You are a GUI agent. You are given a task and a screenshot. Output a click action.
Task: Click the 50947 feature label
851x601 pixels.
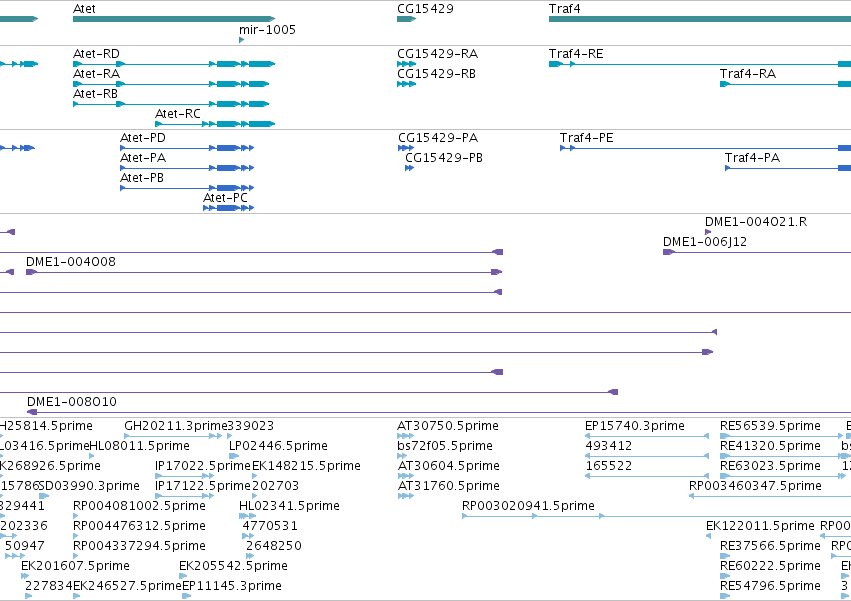[24, 546]
